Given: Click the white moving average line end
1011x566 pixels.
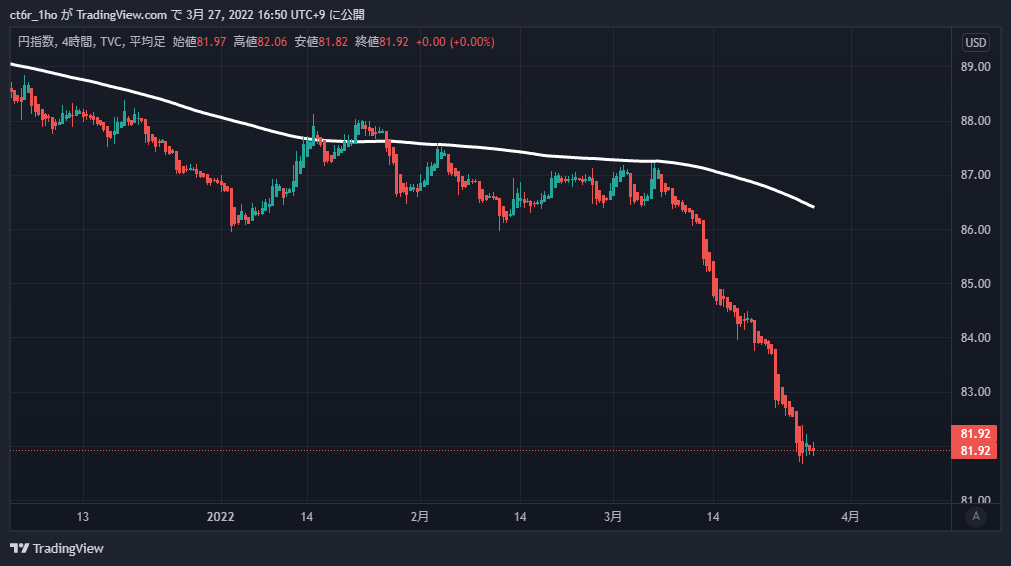Looking at the screenshot, I should click(812, 206).
